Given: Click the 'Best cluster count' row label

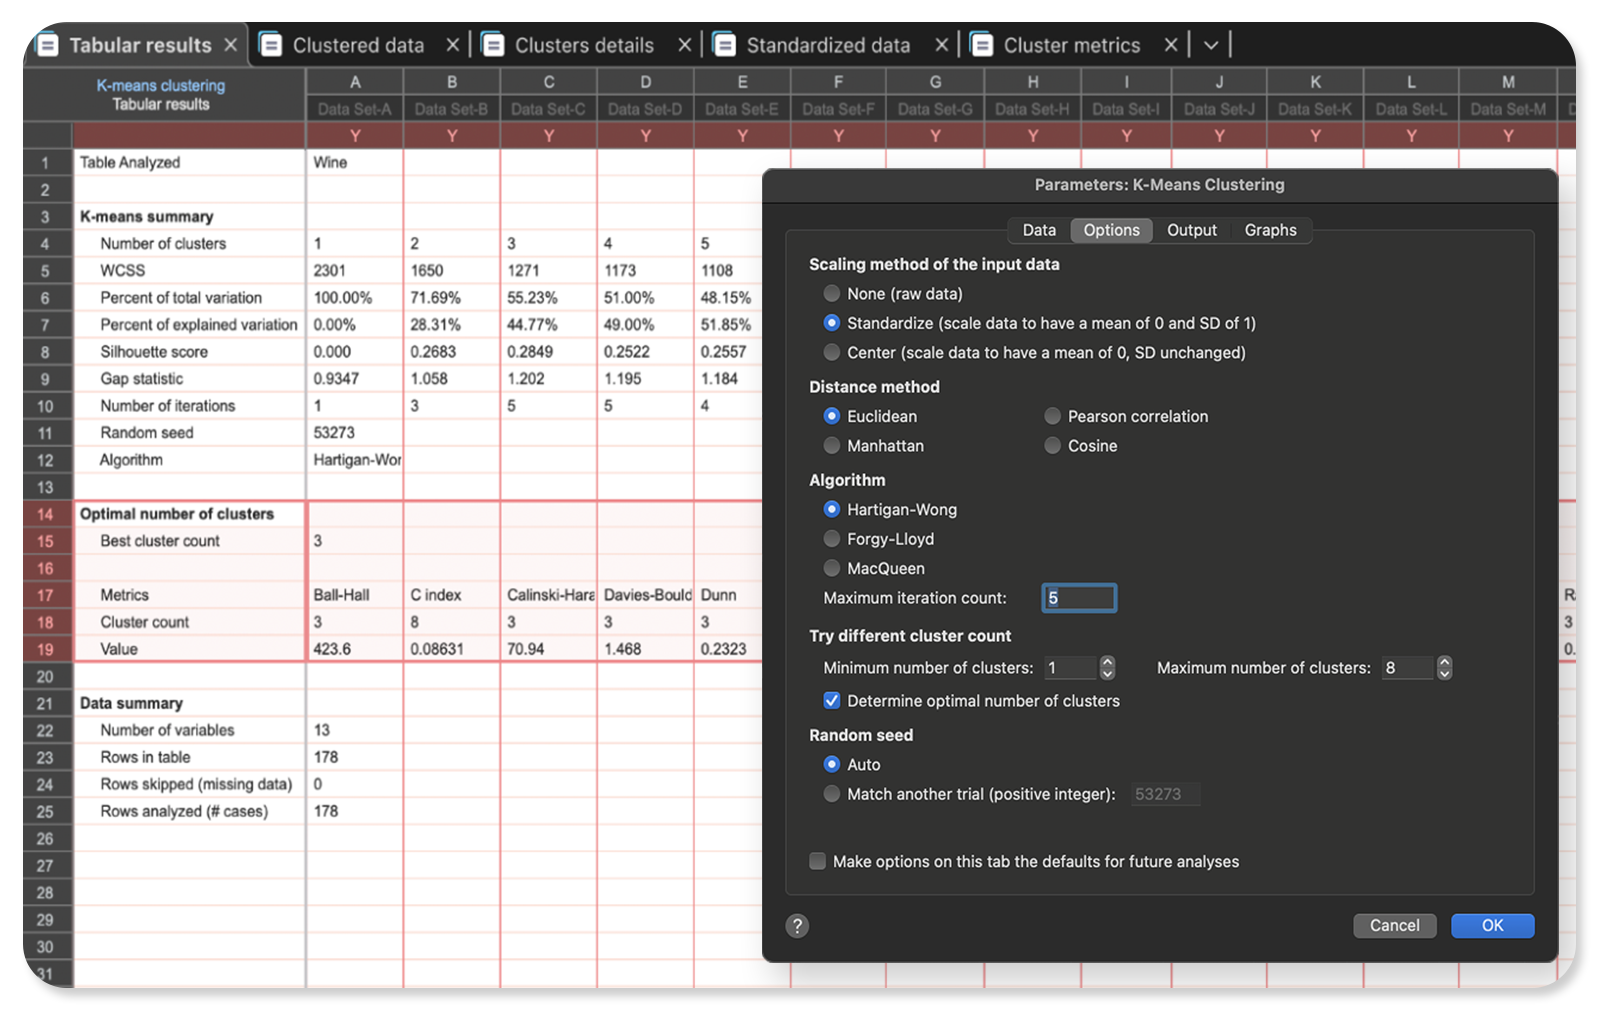Looking at the screenshot, I should (160, 541).
